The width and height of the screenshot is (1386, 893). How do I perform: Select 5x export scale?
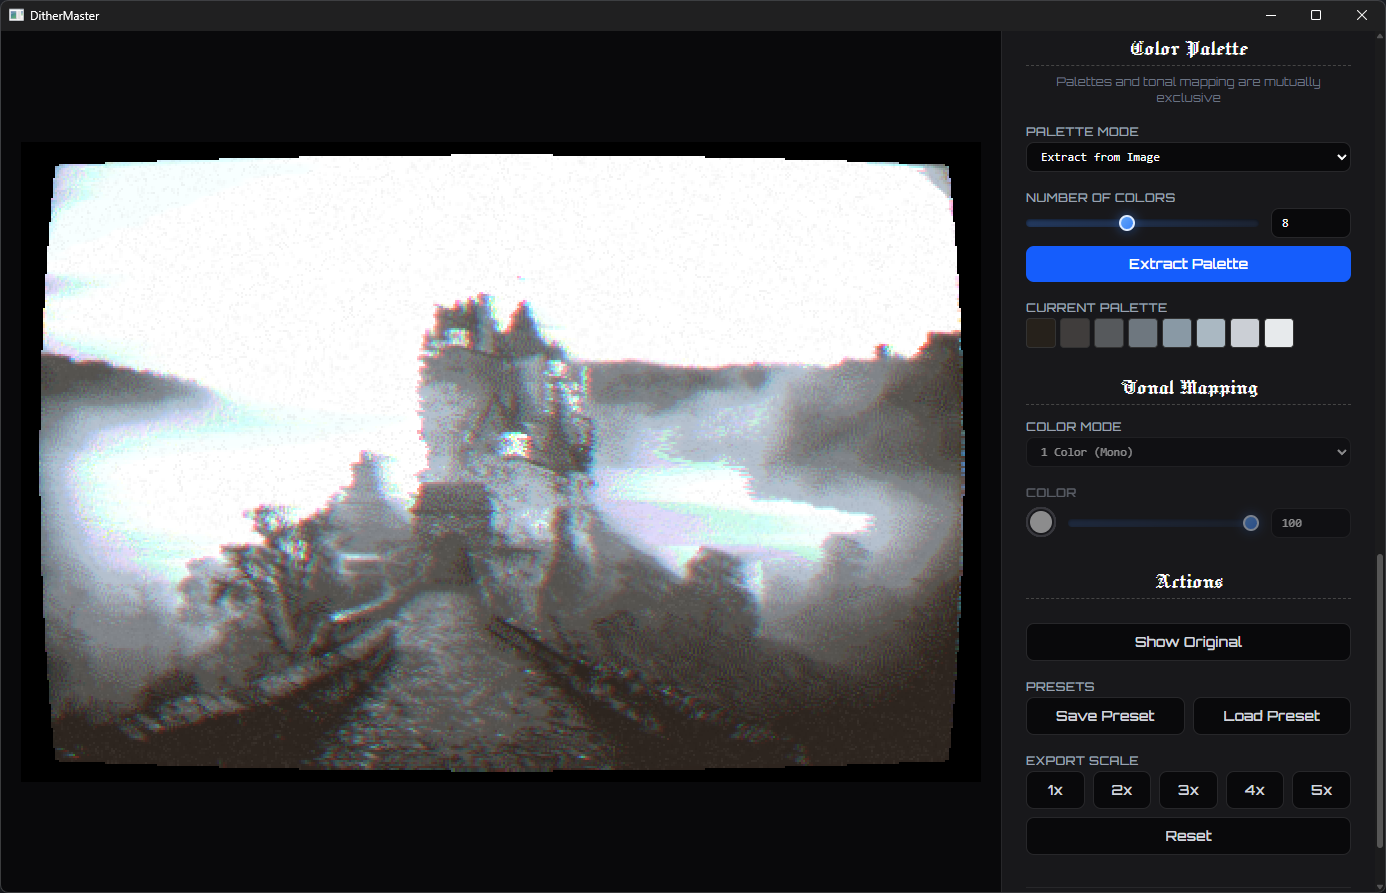click(1321, 790)
